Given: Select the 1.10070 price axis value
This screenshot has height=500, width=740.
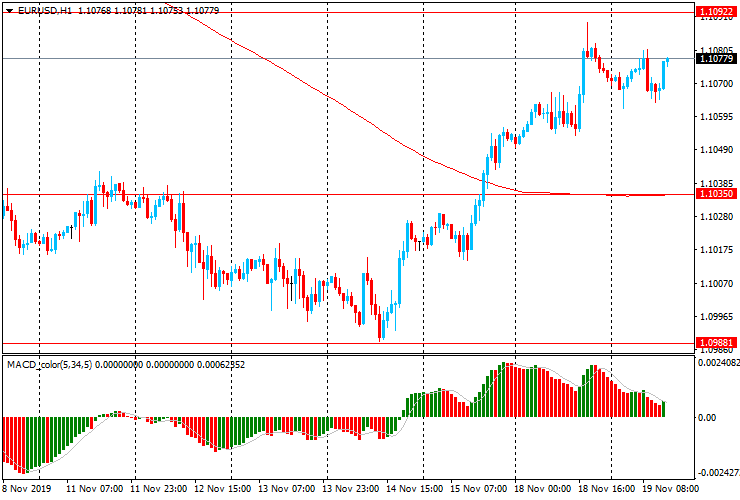Looking at the screenshot, I should [717, 283].
